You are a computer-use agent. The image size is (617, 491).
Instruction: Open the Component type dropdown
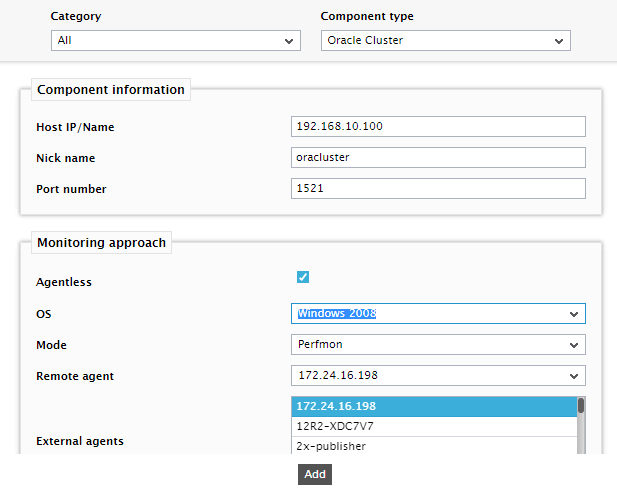445,41
